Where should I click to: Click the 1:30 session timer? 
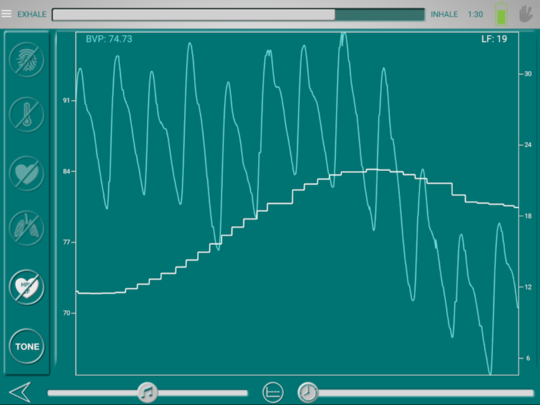[x=475, y=14]
